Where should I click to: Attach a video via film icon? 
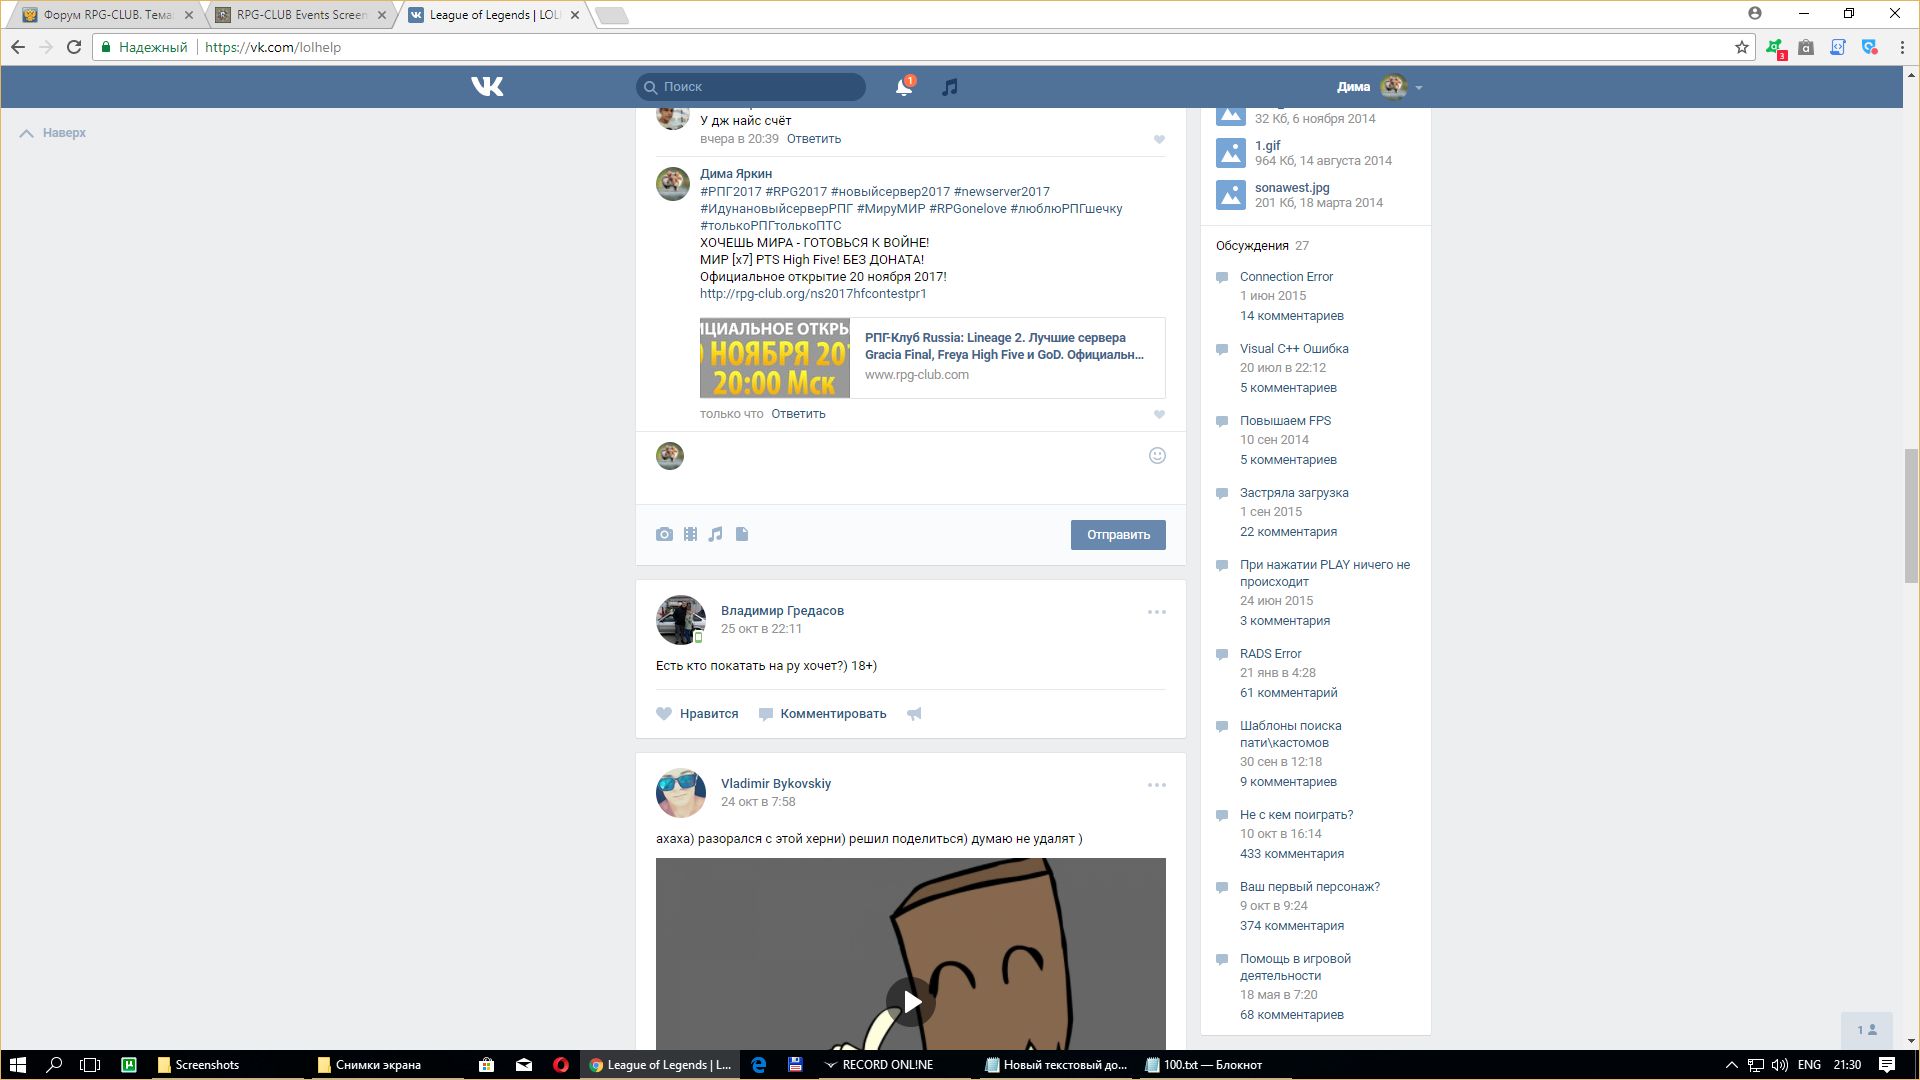click(x=690, y=534)
